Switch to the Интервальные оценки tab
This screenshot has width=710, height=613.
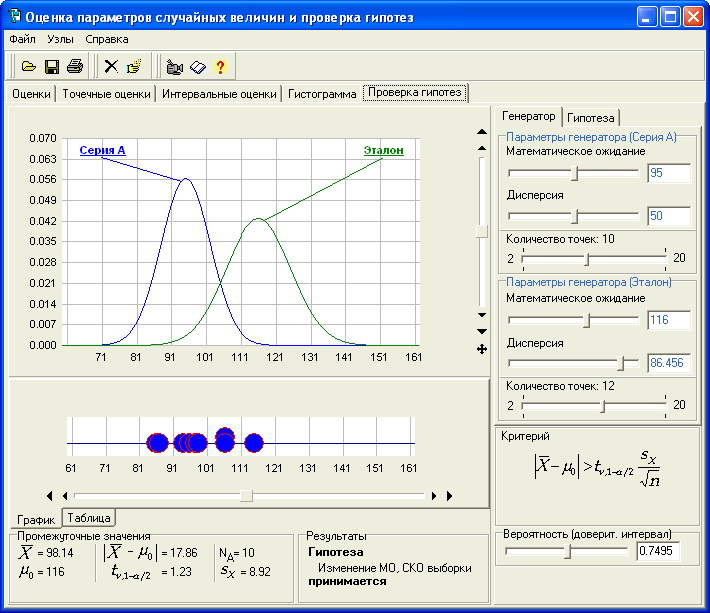click(219, 94)
